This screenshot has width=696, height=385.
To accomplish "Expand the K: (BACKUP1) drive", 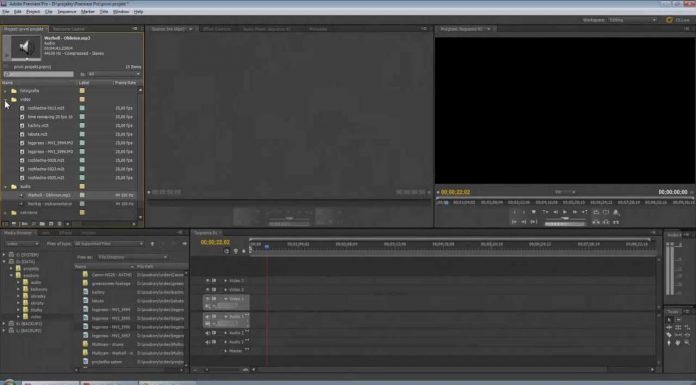I will coord(4,324).
